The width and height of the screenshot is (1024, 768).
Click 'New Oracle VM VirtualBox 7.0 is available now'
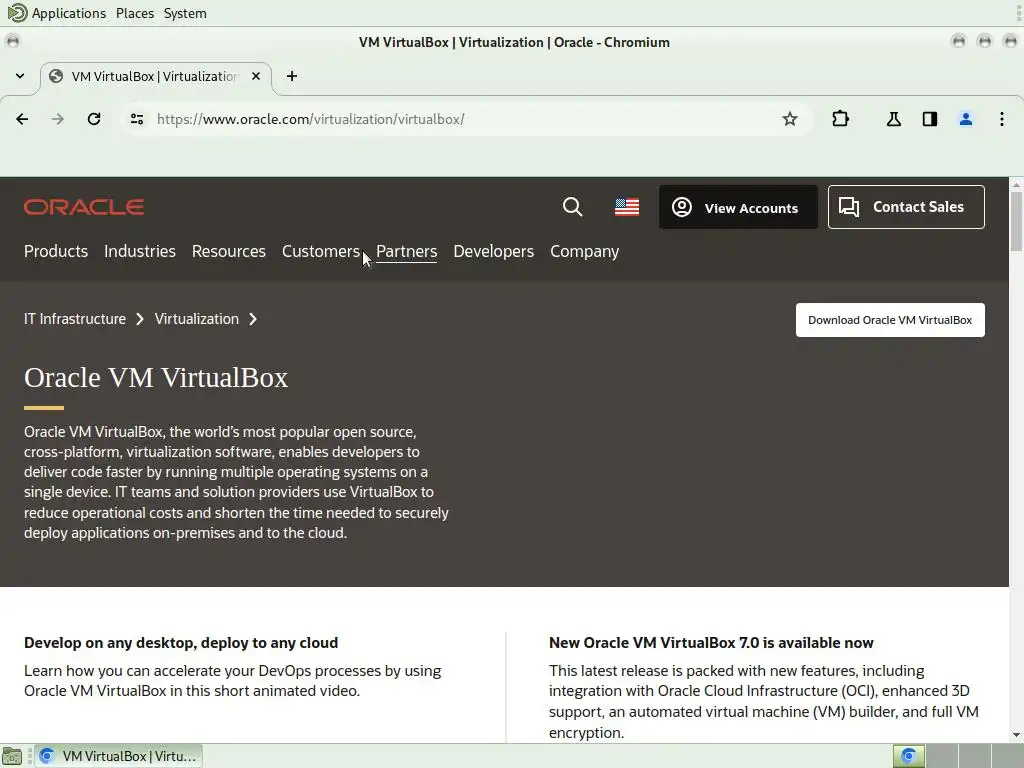tap(711, 643)
